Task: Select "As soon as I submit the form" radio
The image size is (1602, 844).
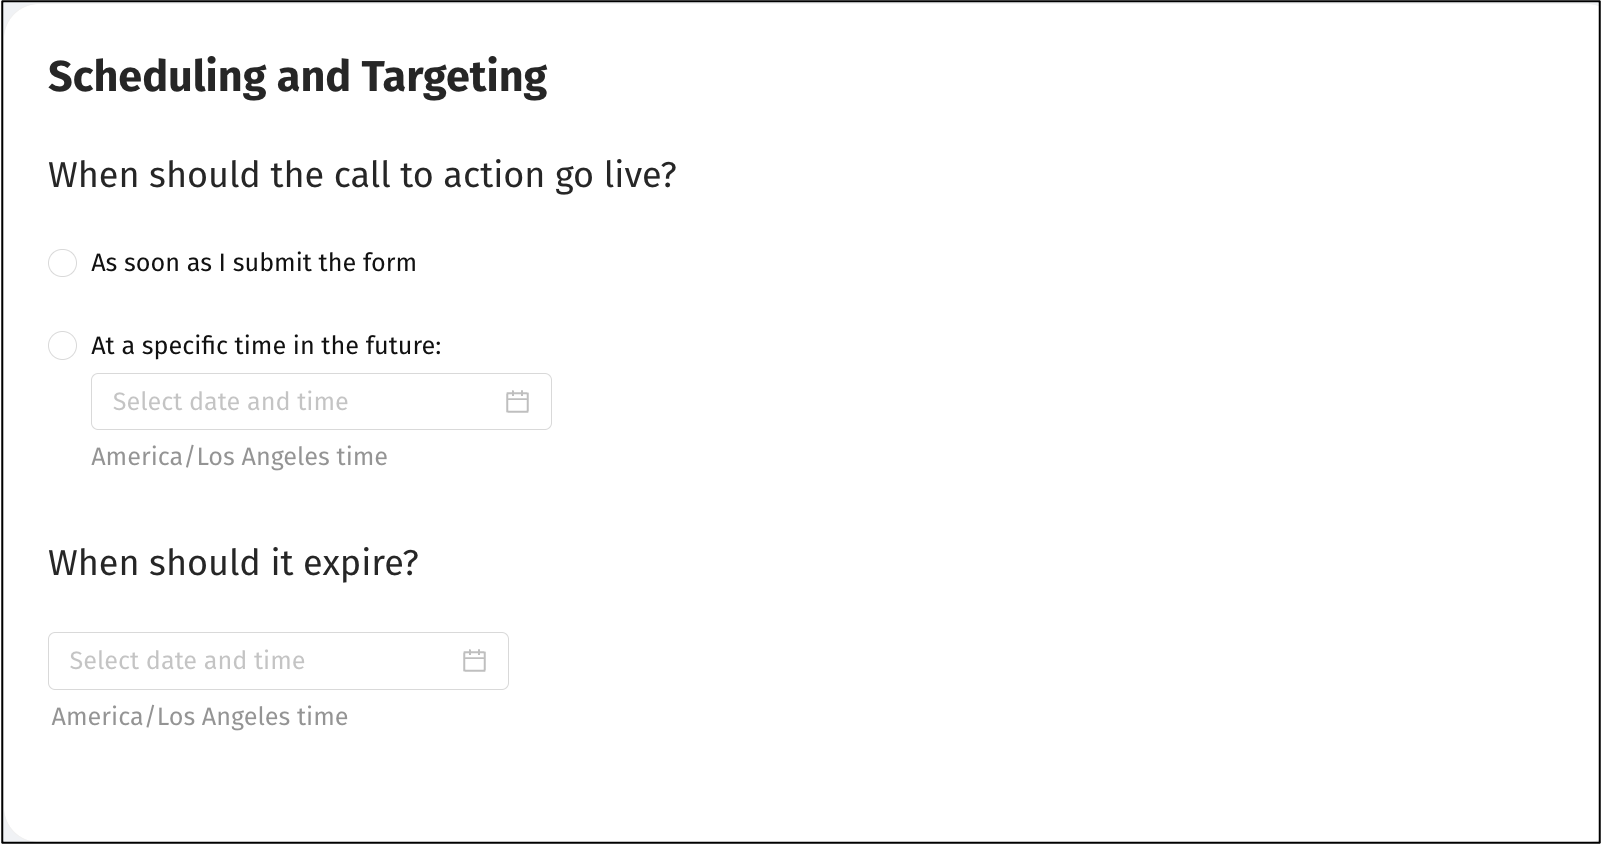Action: coord(62,263)
